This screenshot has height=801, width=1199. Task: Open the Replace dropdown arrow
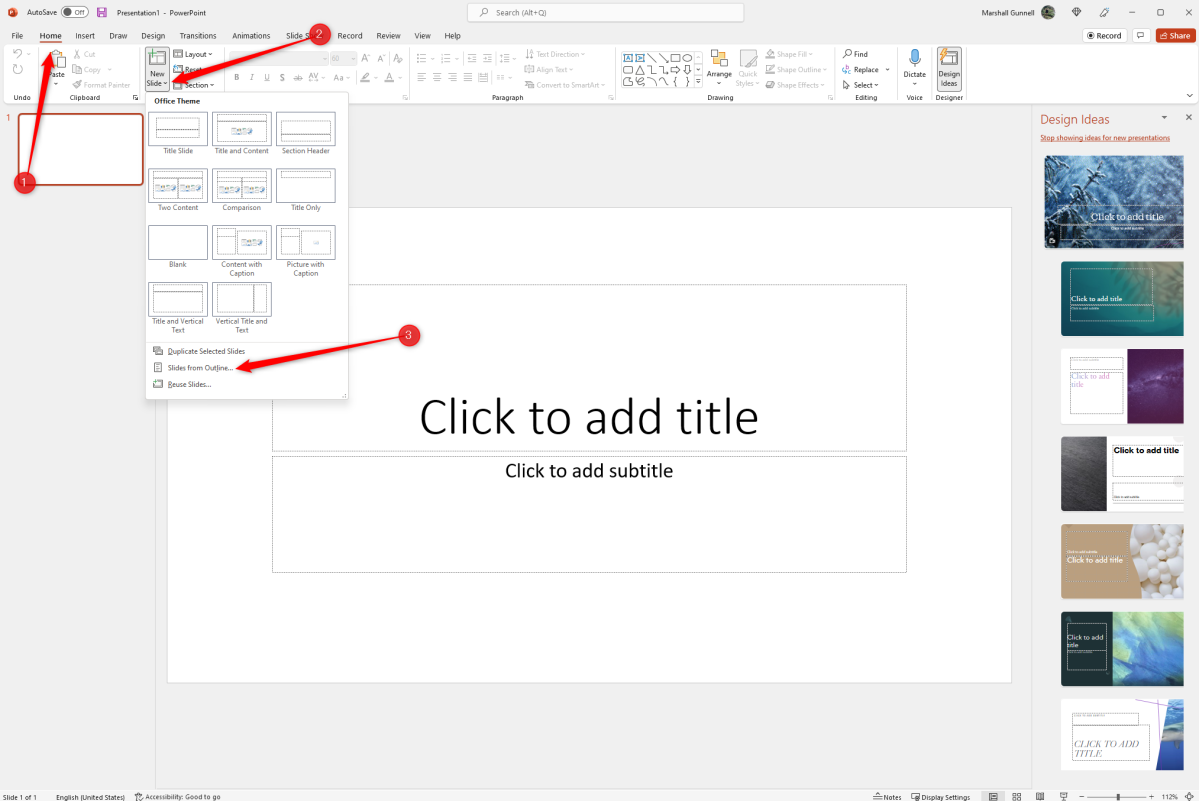tap(886, 69)
